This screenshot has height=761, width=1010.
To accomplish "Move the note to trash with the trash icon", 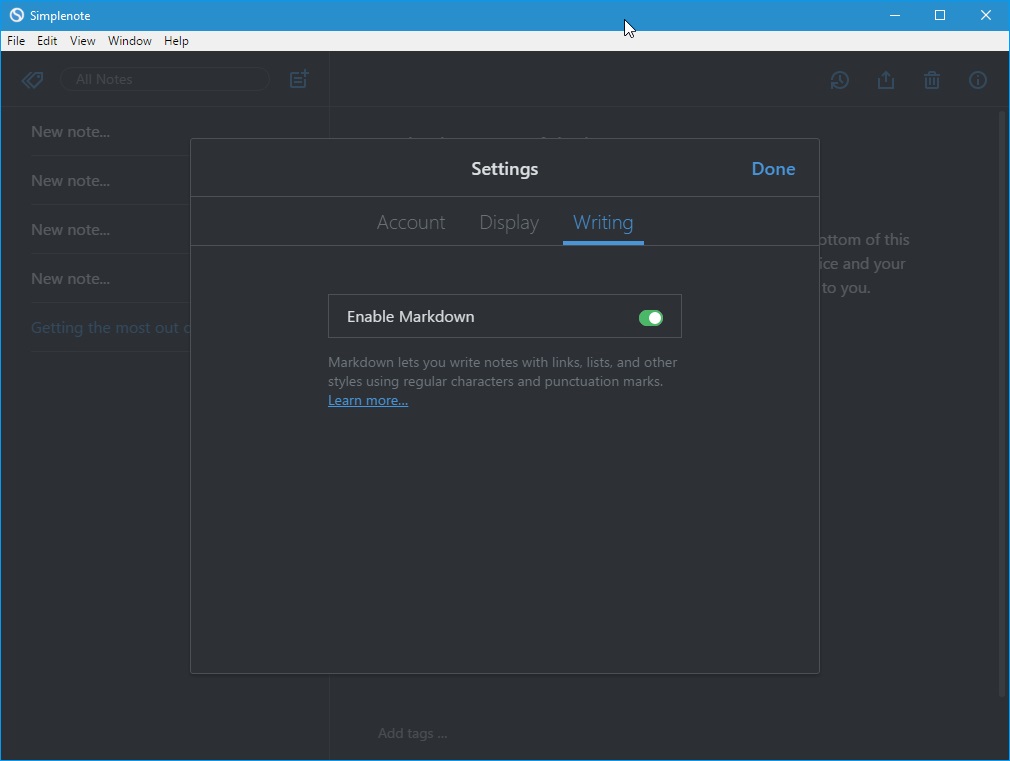I will tap(931, 80).
